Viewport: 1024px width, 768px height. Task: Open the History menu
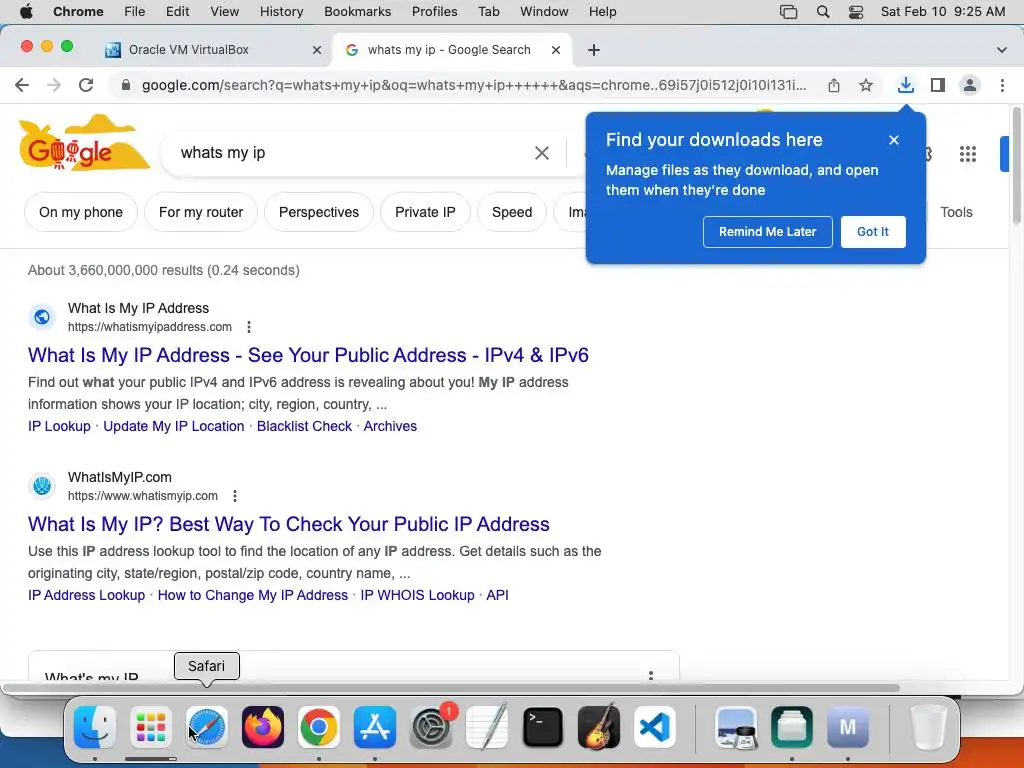pos(281,12)
